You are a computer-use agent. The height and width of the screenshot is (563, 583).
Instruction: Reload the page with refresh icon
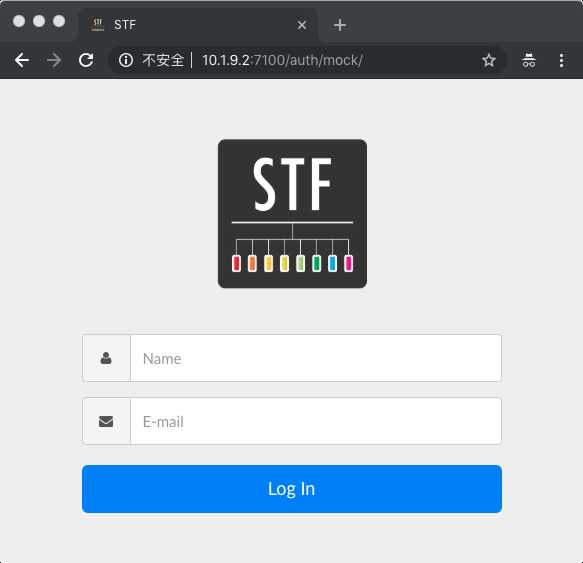(x=86, y=60)
